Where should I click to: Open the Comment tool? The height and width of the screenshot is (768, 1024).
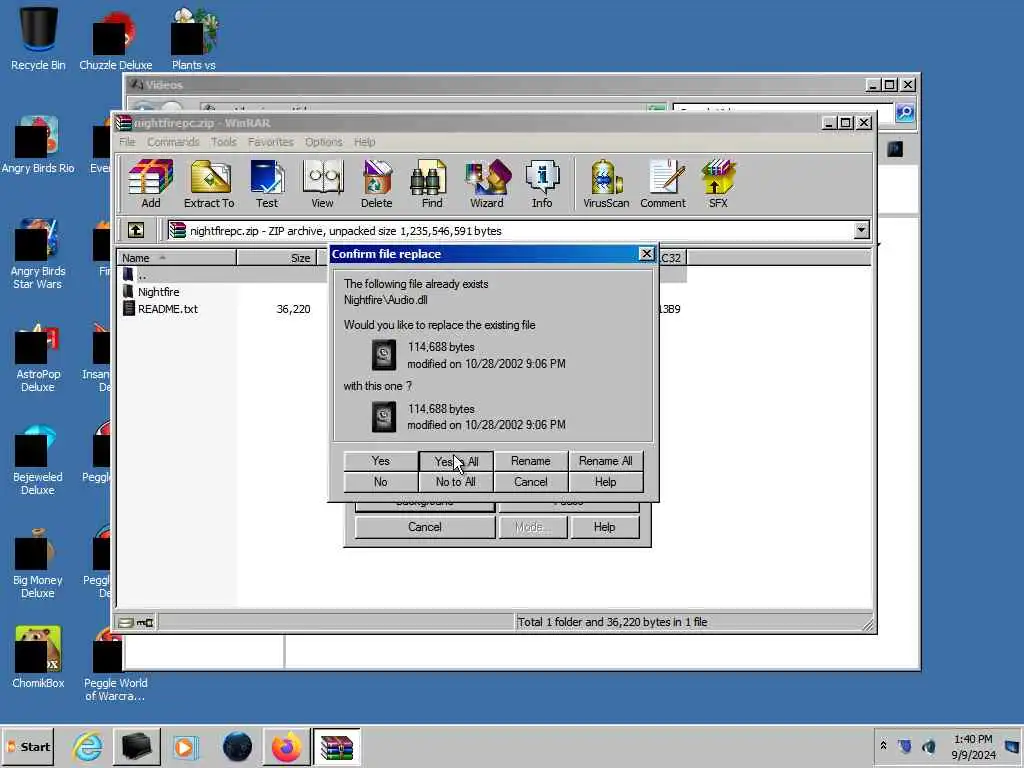(663, 184)
